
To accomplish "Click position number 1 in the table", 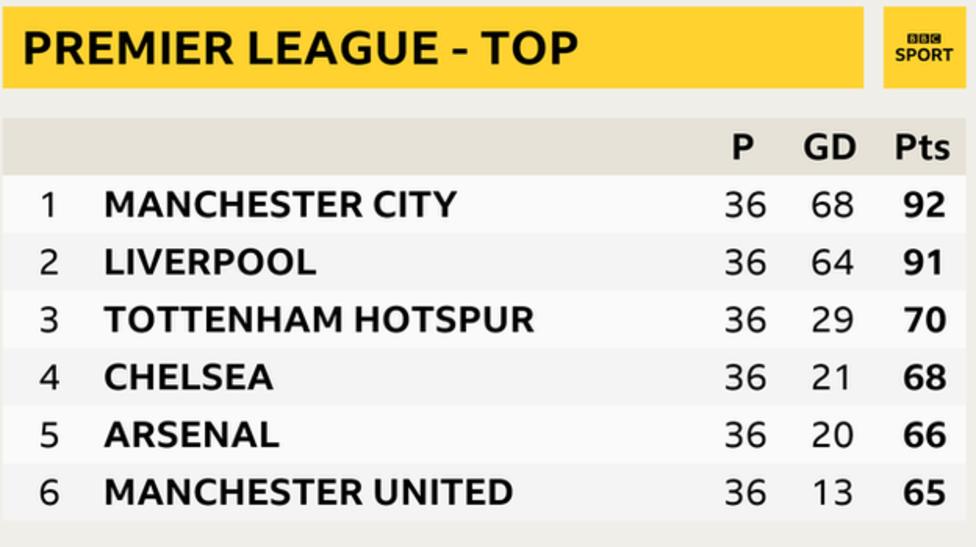I will (49, 205).
